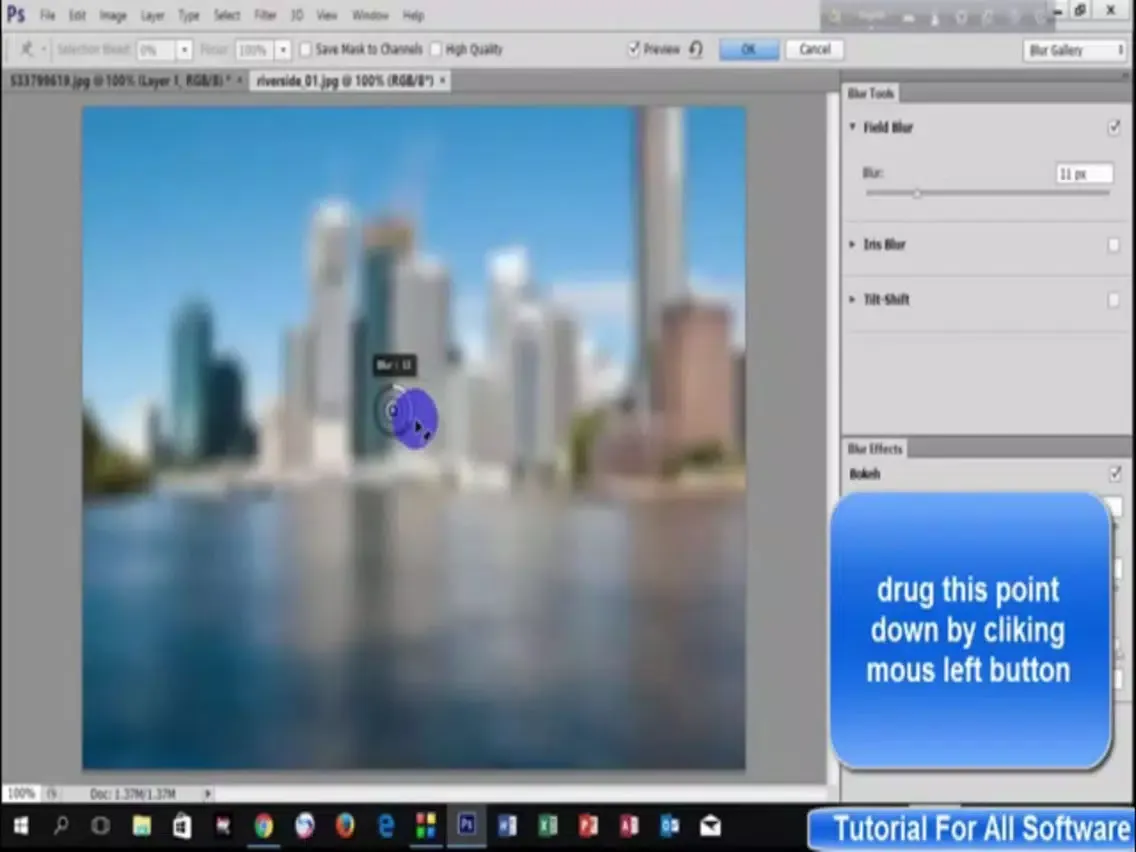This screenshot has height=852, width=1136.
Task: Open taskbar search magnifier
Action: click(61, 826)
